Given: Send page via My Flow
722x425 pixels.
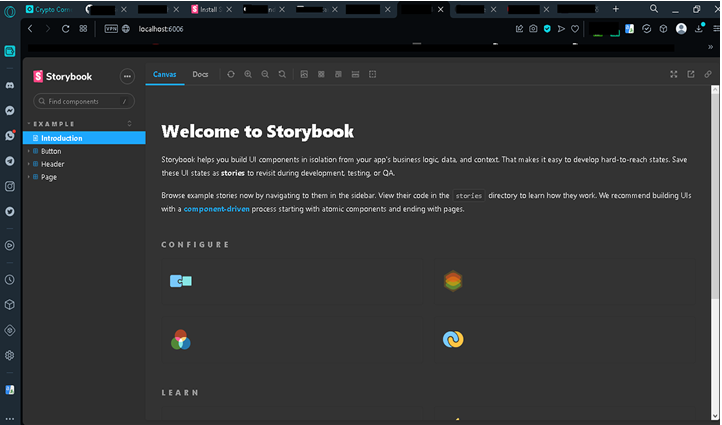Looking at the screenshot, I should click(561, 29).
